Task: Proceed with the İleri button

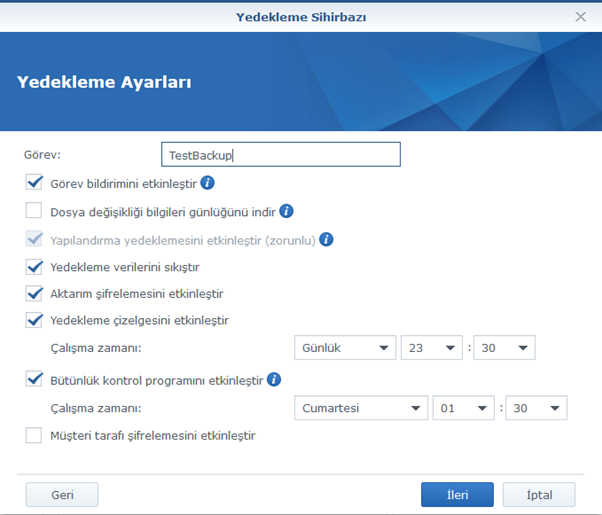Action: (x=457, y=495)
